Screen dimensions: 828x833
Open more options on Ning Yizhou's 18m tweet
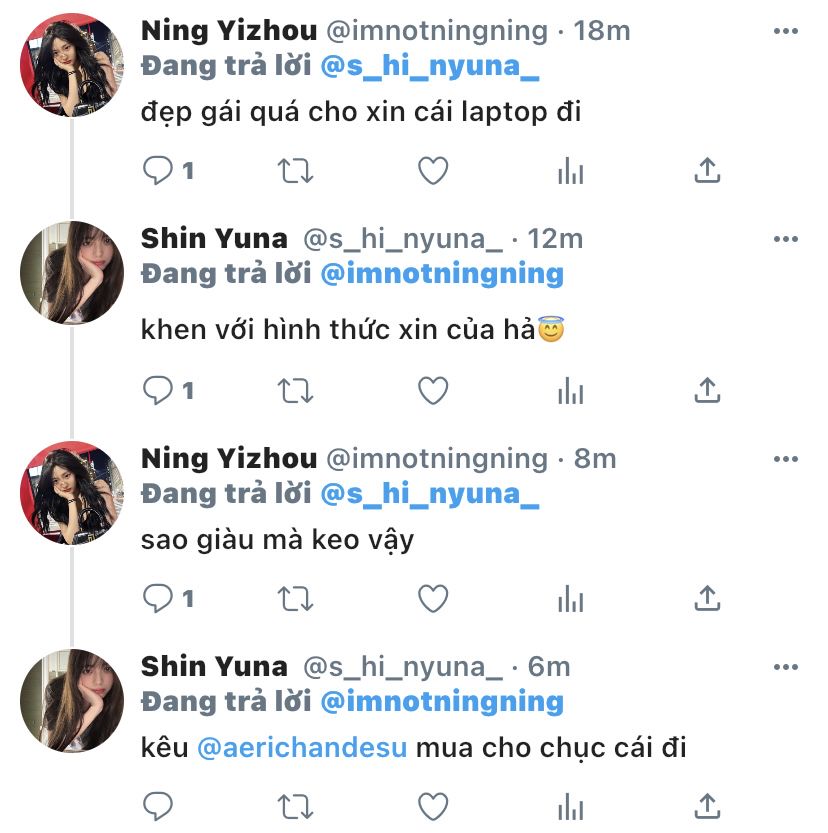[787, 31]
